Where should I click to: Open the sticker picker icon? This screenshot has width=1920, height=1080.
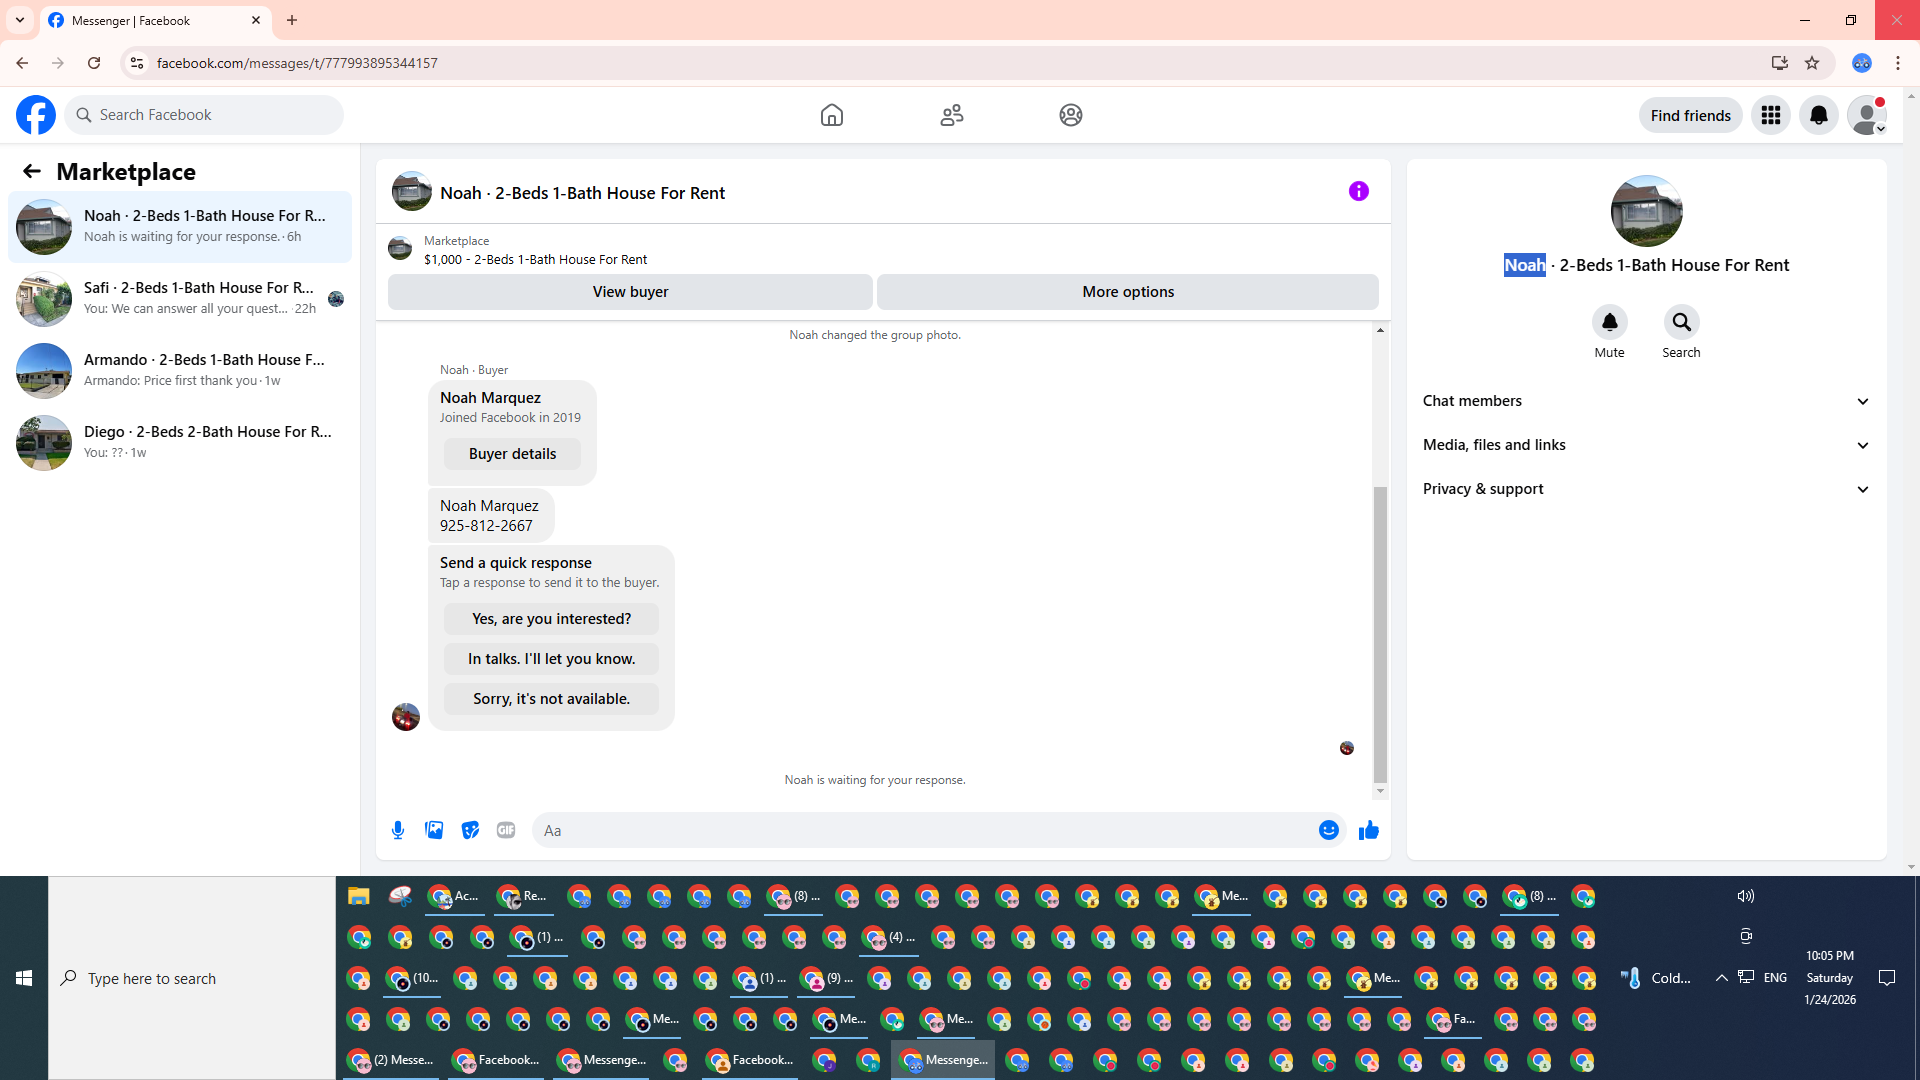(470, 830)
